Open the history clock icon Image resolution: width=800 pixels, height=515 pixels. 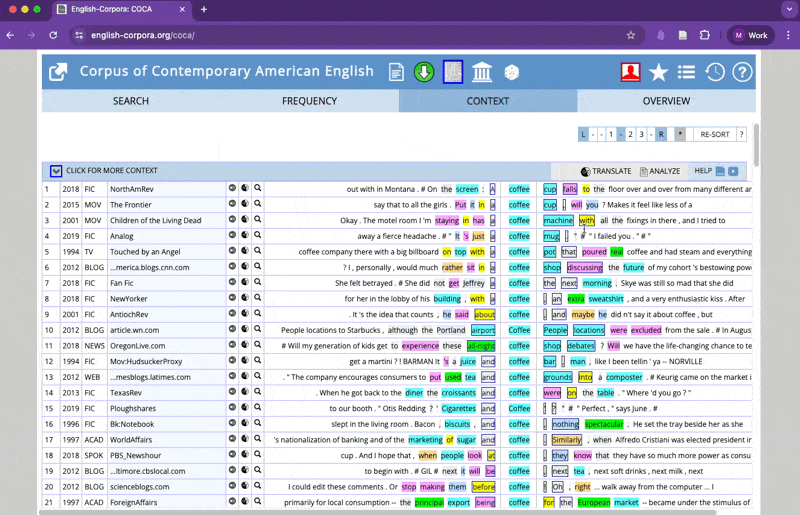coord(714,72)
